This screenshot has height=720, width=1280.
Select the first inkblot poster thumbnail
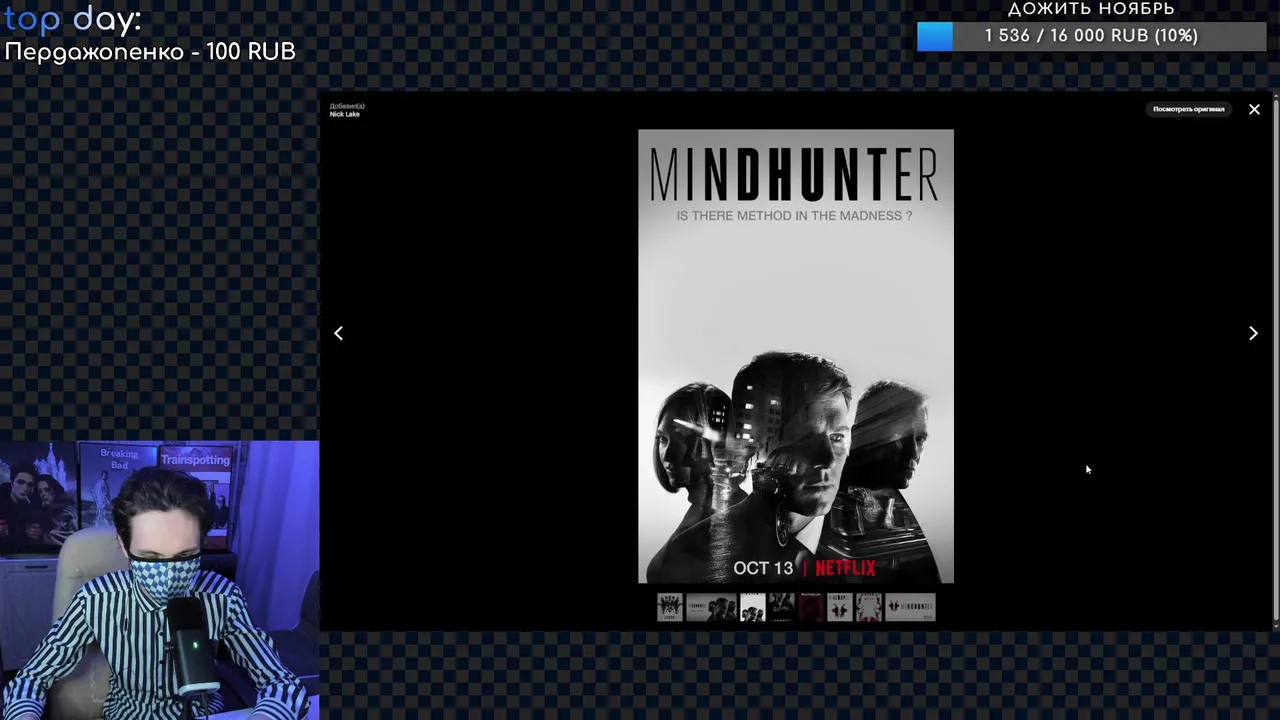point(670,607)
